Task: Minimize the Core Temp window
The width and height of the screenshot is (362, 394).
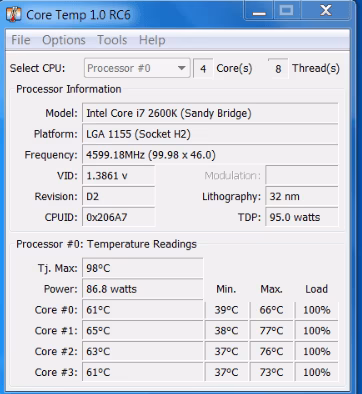Action: tap(259, 11)
